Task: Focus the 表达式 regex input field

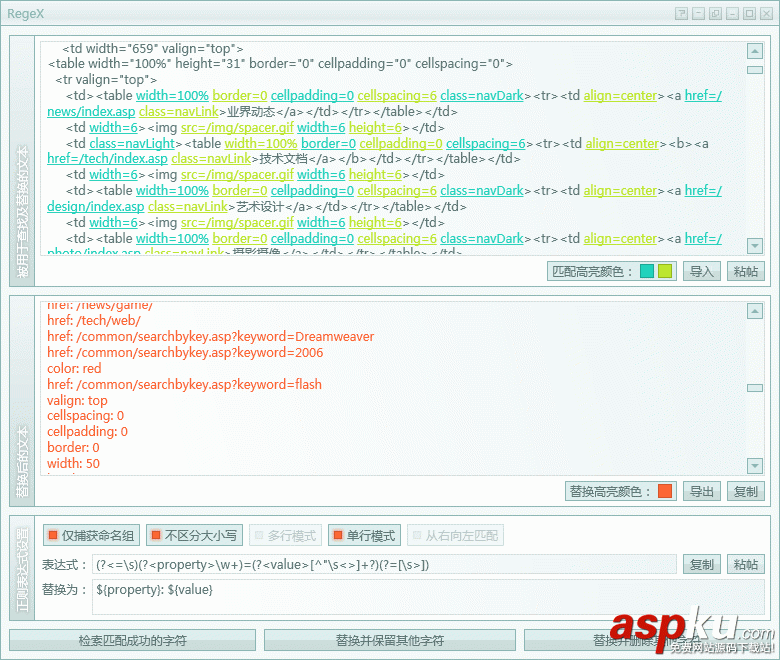Action: click(384, 565)
